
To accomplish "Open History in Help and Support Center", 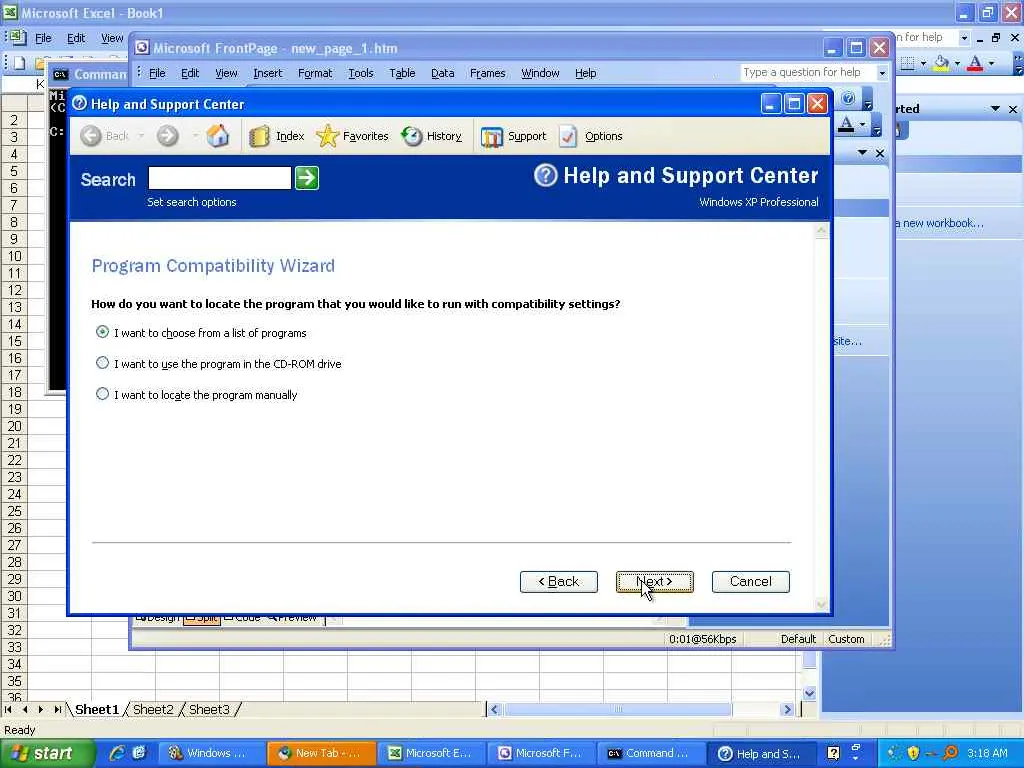I will [x=432, y=136].
